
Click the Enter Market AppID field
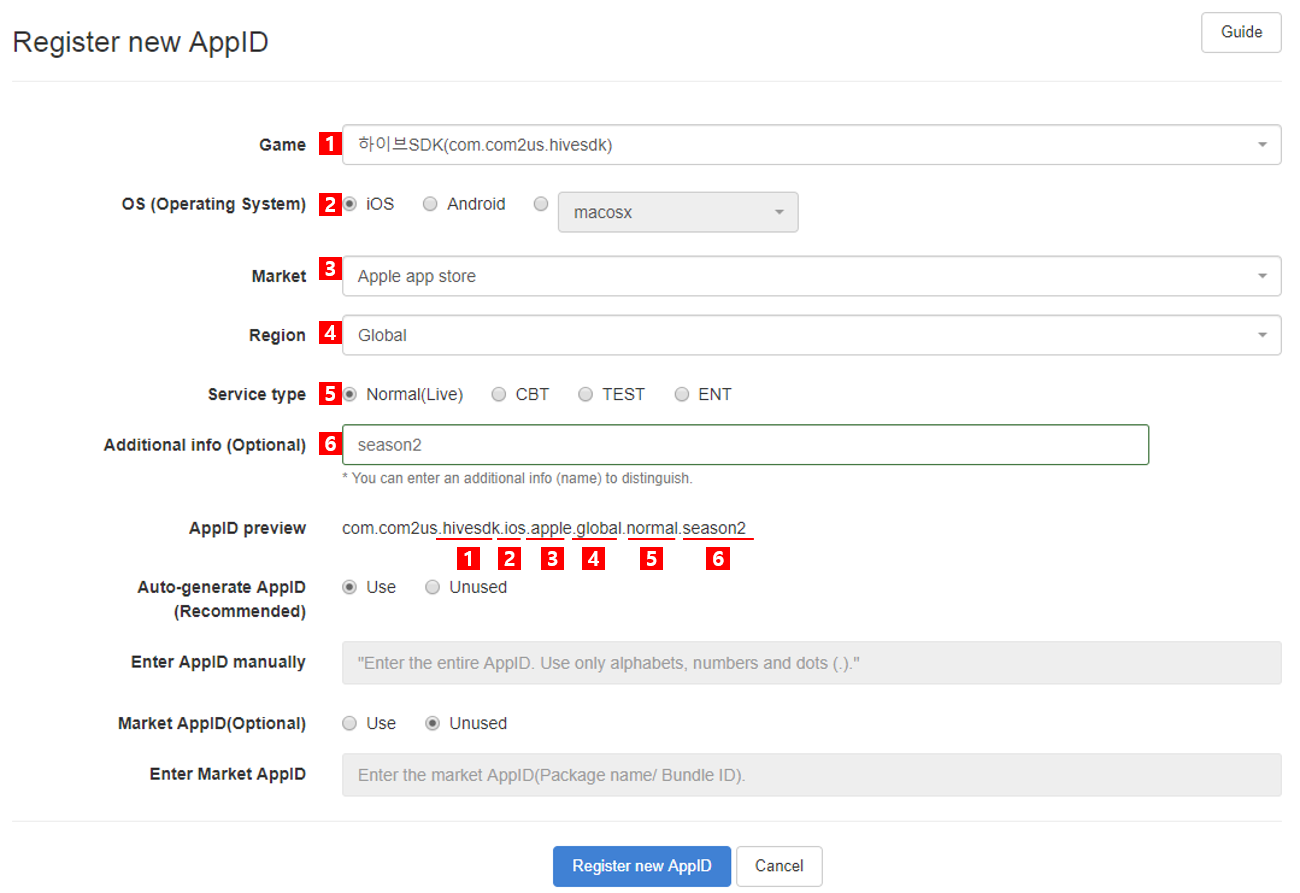810,774
